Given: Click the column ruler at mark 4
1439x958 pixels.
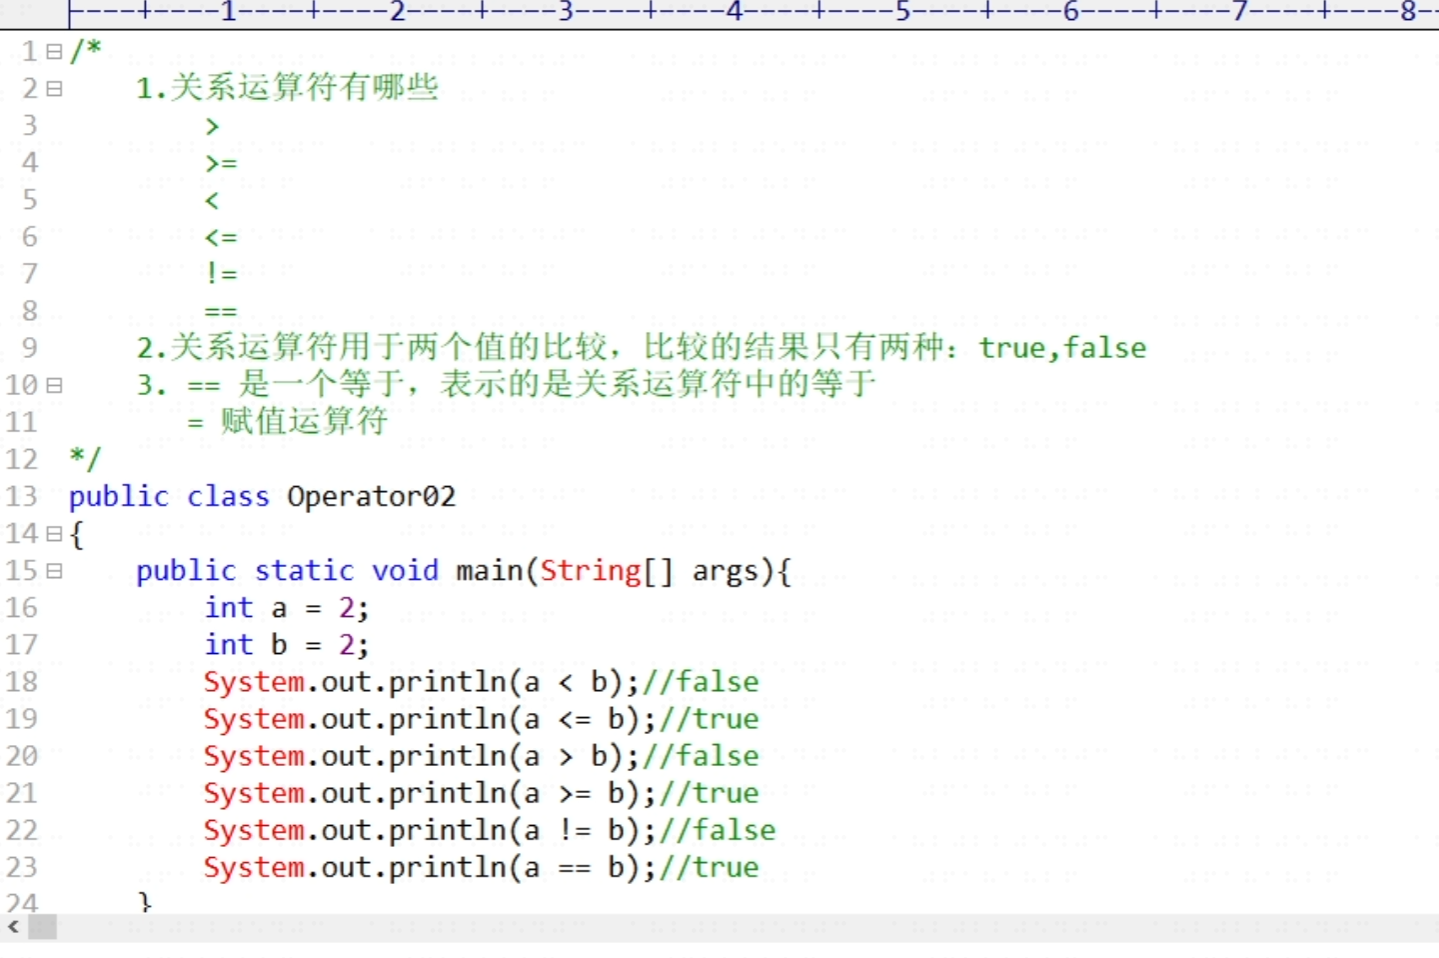Looking at the screenshot, I should coord(735,12).
